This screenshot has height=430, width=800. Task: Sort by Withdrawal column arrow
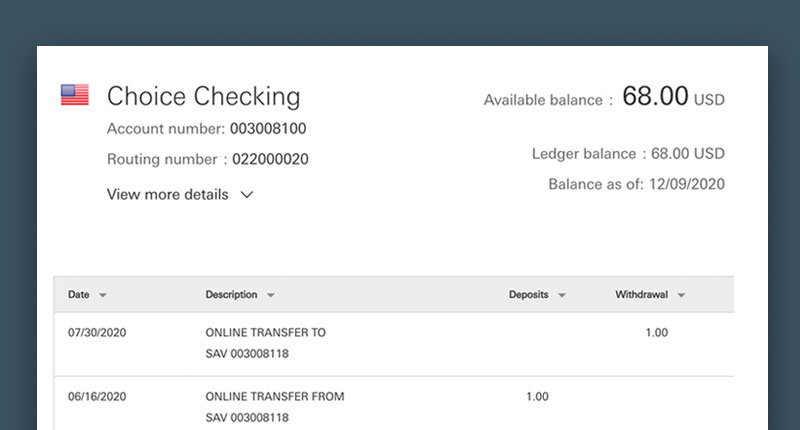[681, 295]
